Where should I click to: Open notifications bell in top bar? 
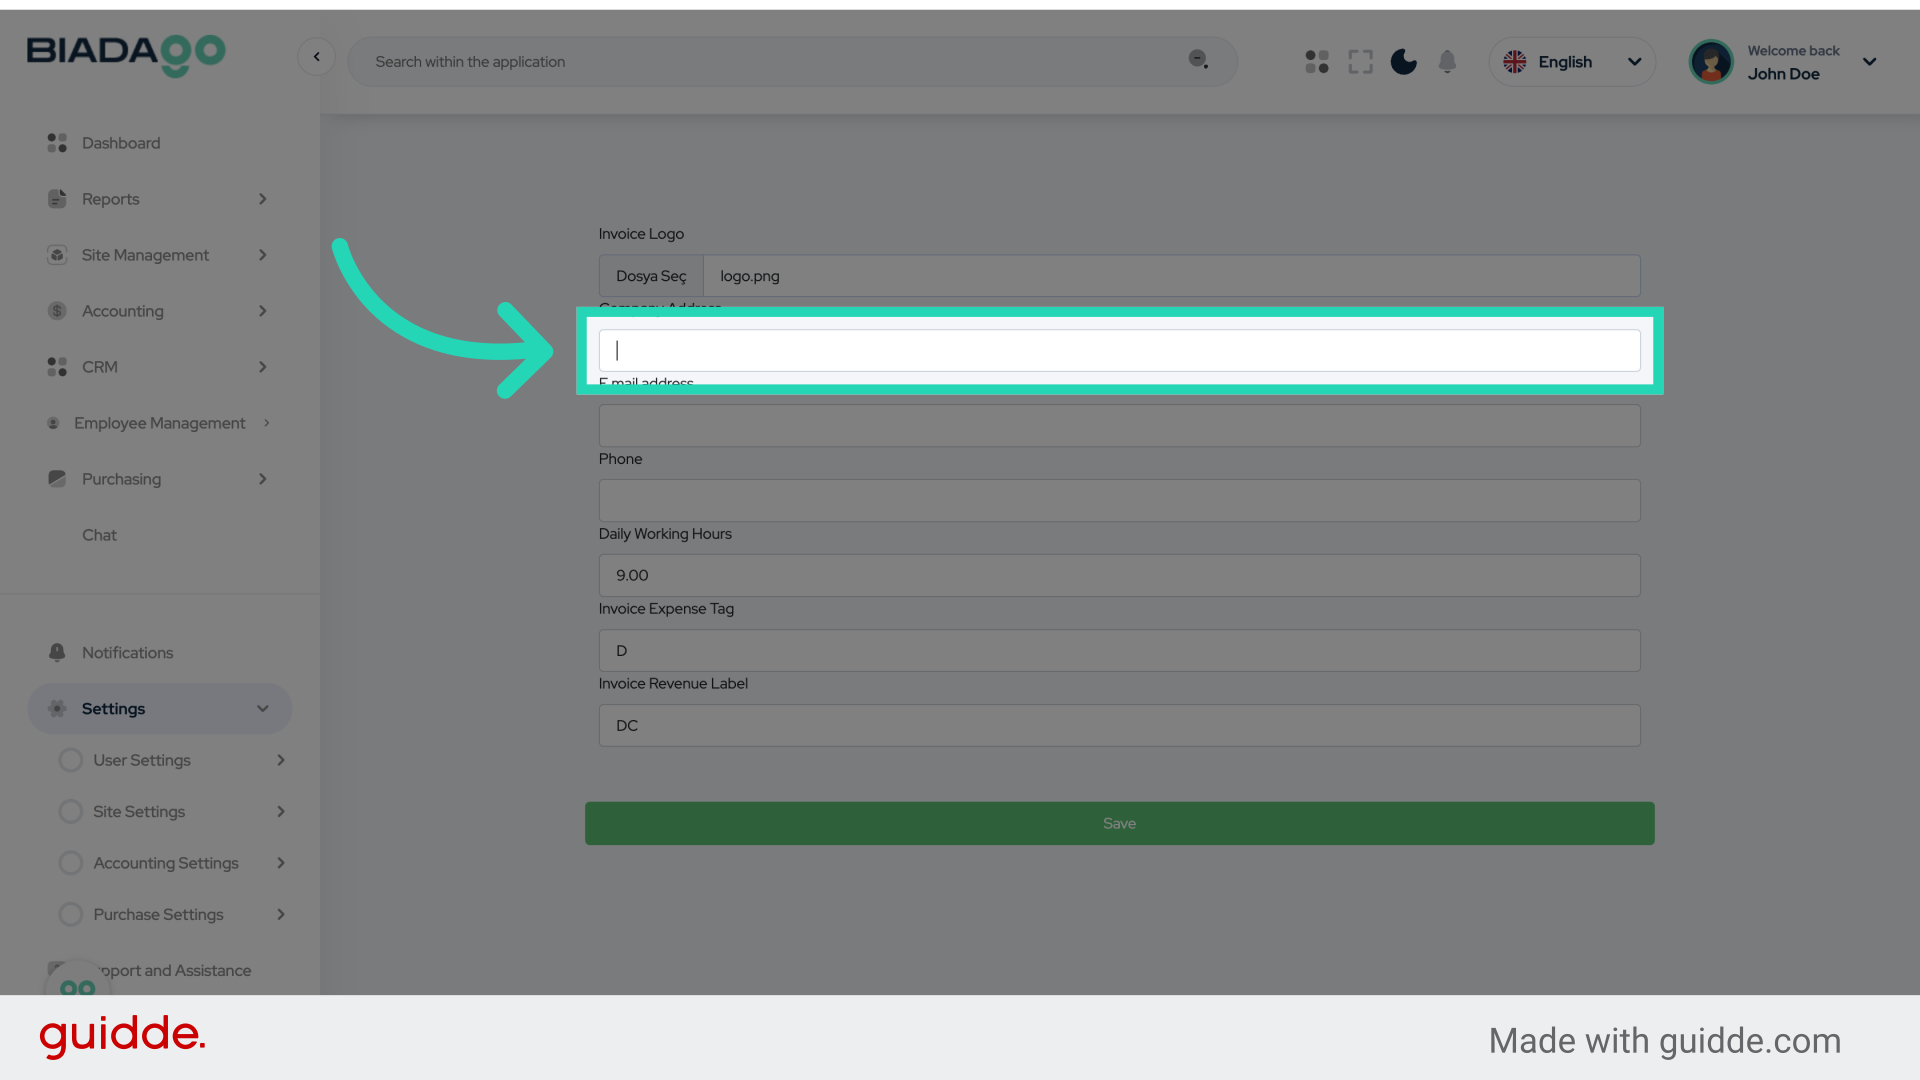[1447, 62]
